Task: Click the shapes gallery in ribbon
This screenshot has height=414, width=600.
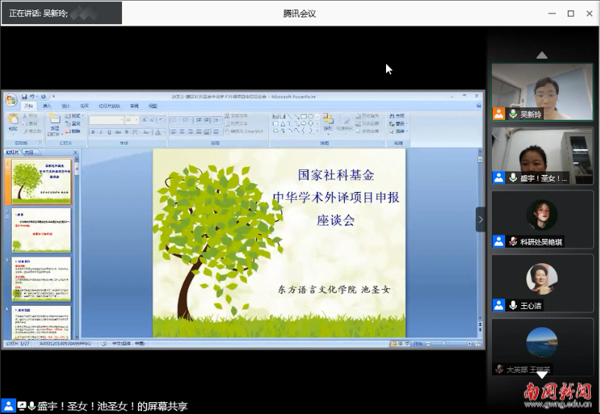Action: pos(285,122)
